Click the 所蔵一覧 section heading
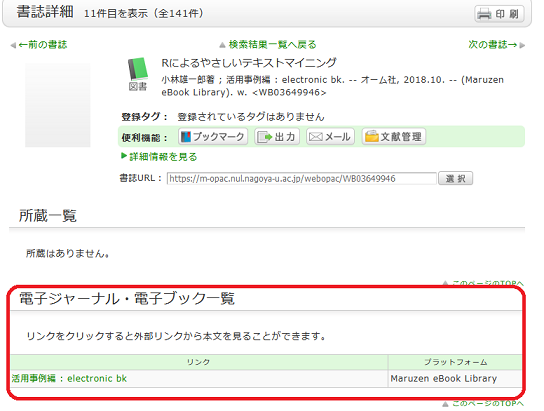 pyautogui.click(x=48, y=215)
